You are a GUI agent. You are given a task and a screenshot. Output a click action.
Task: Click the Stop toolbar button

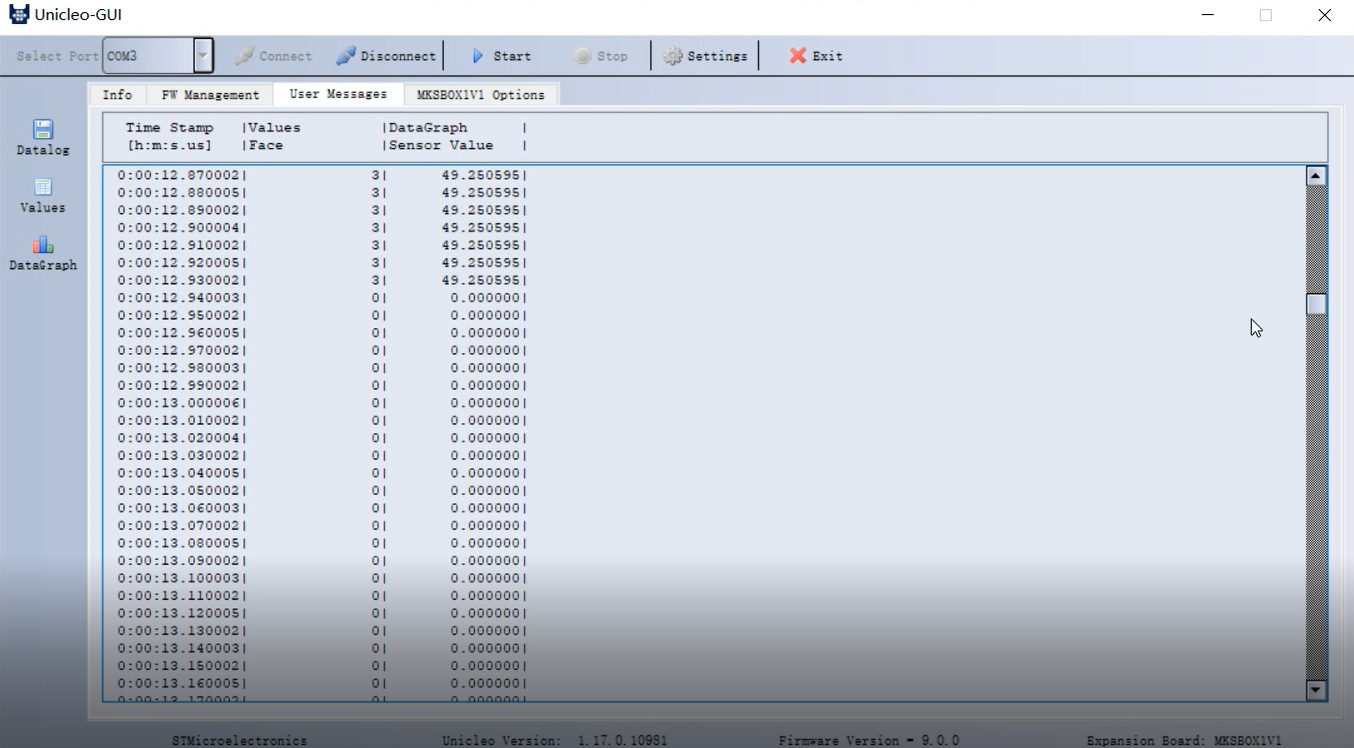pos(601,56)
